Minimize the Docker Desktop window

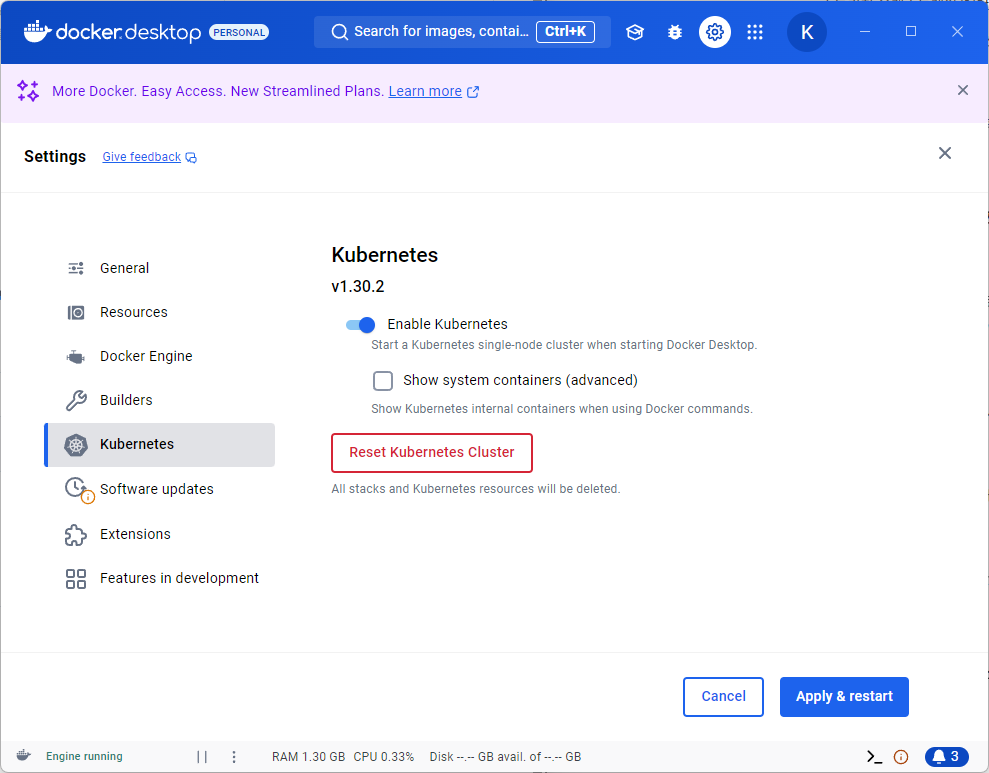click(865, 32)
